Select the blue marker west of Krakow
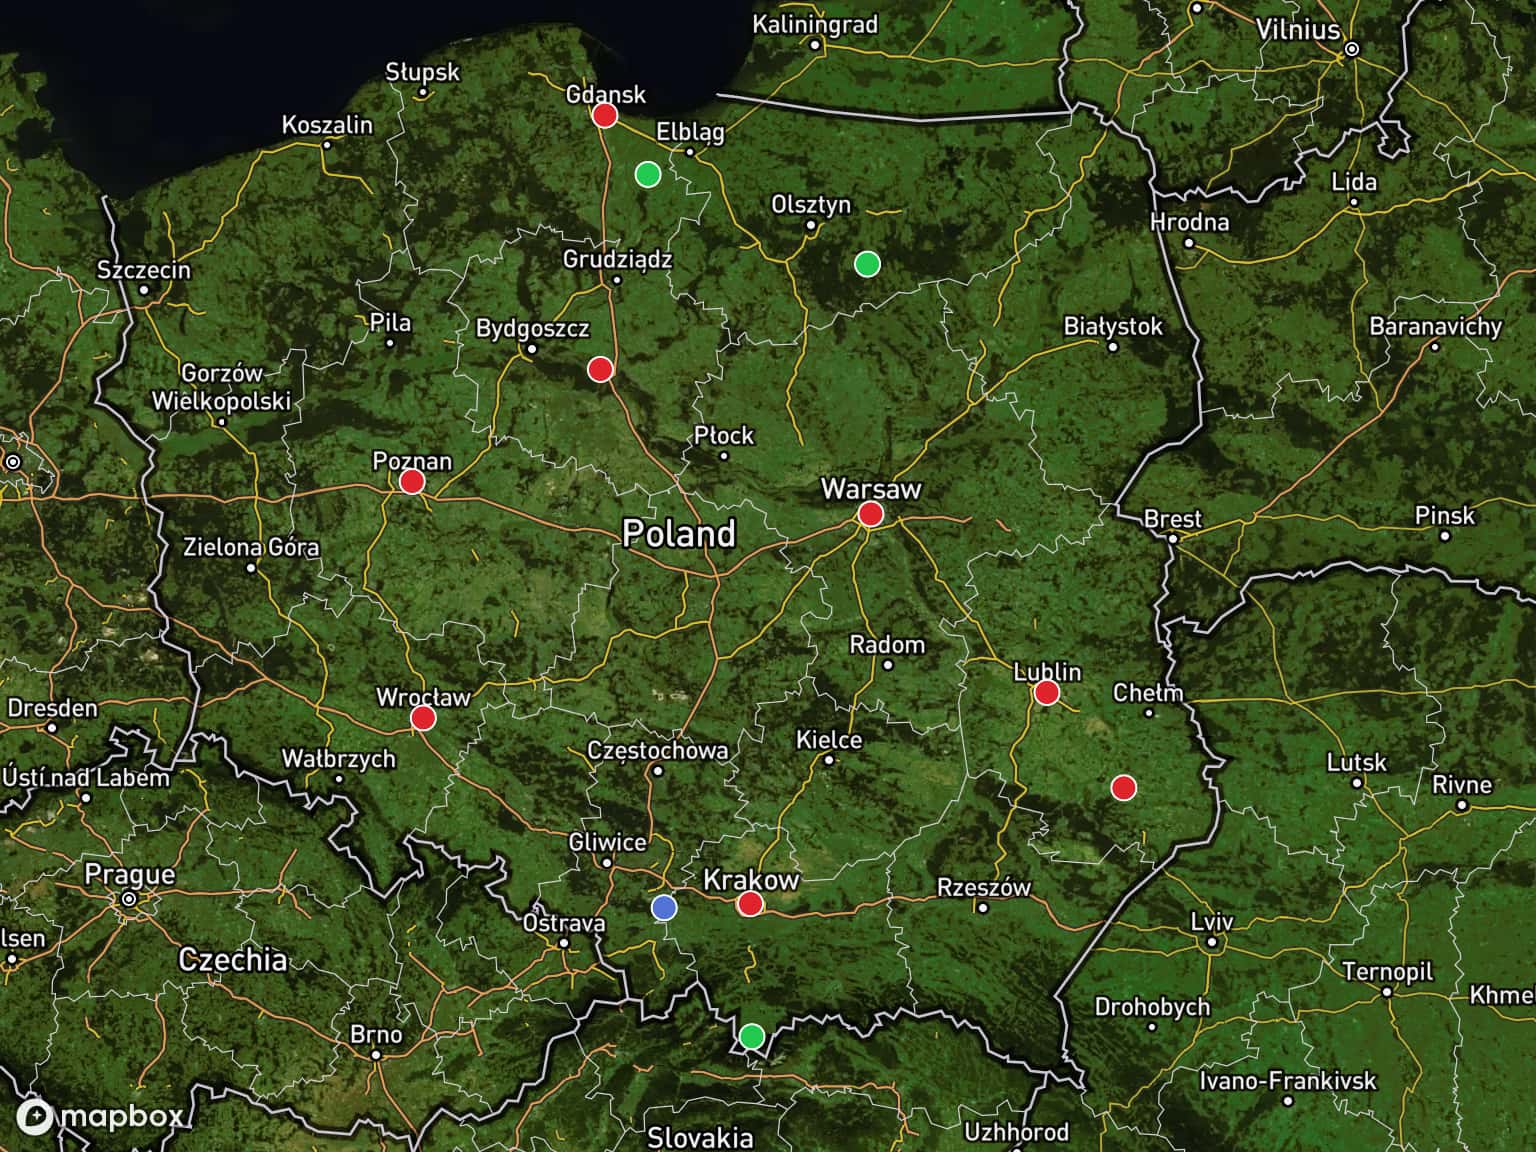Screen dimensions: 1536x1152 point(663,908)
